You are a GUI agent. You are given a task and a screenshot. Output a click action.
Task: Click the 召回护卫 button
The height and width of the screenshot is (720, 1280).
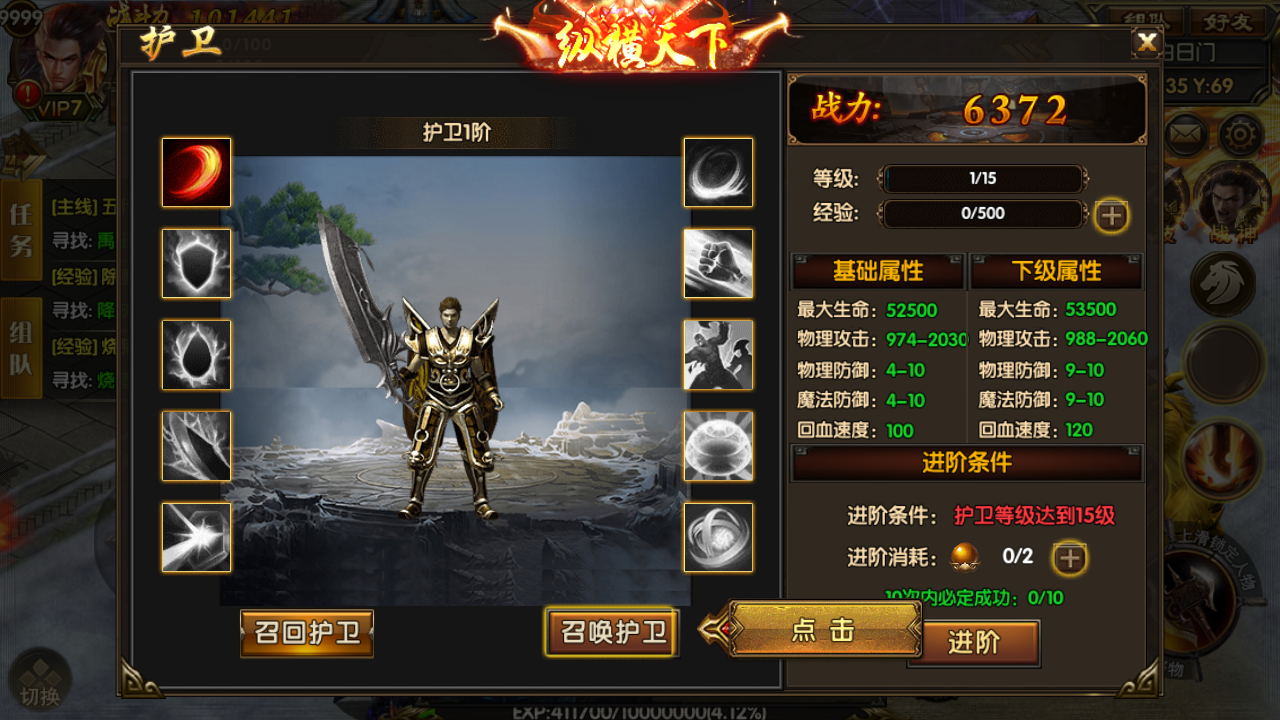307,633
